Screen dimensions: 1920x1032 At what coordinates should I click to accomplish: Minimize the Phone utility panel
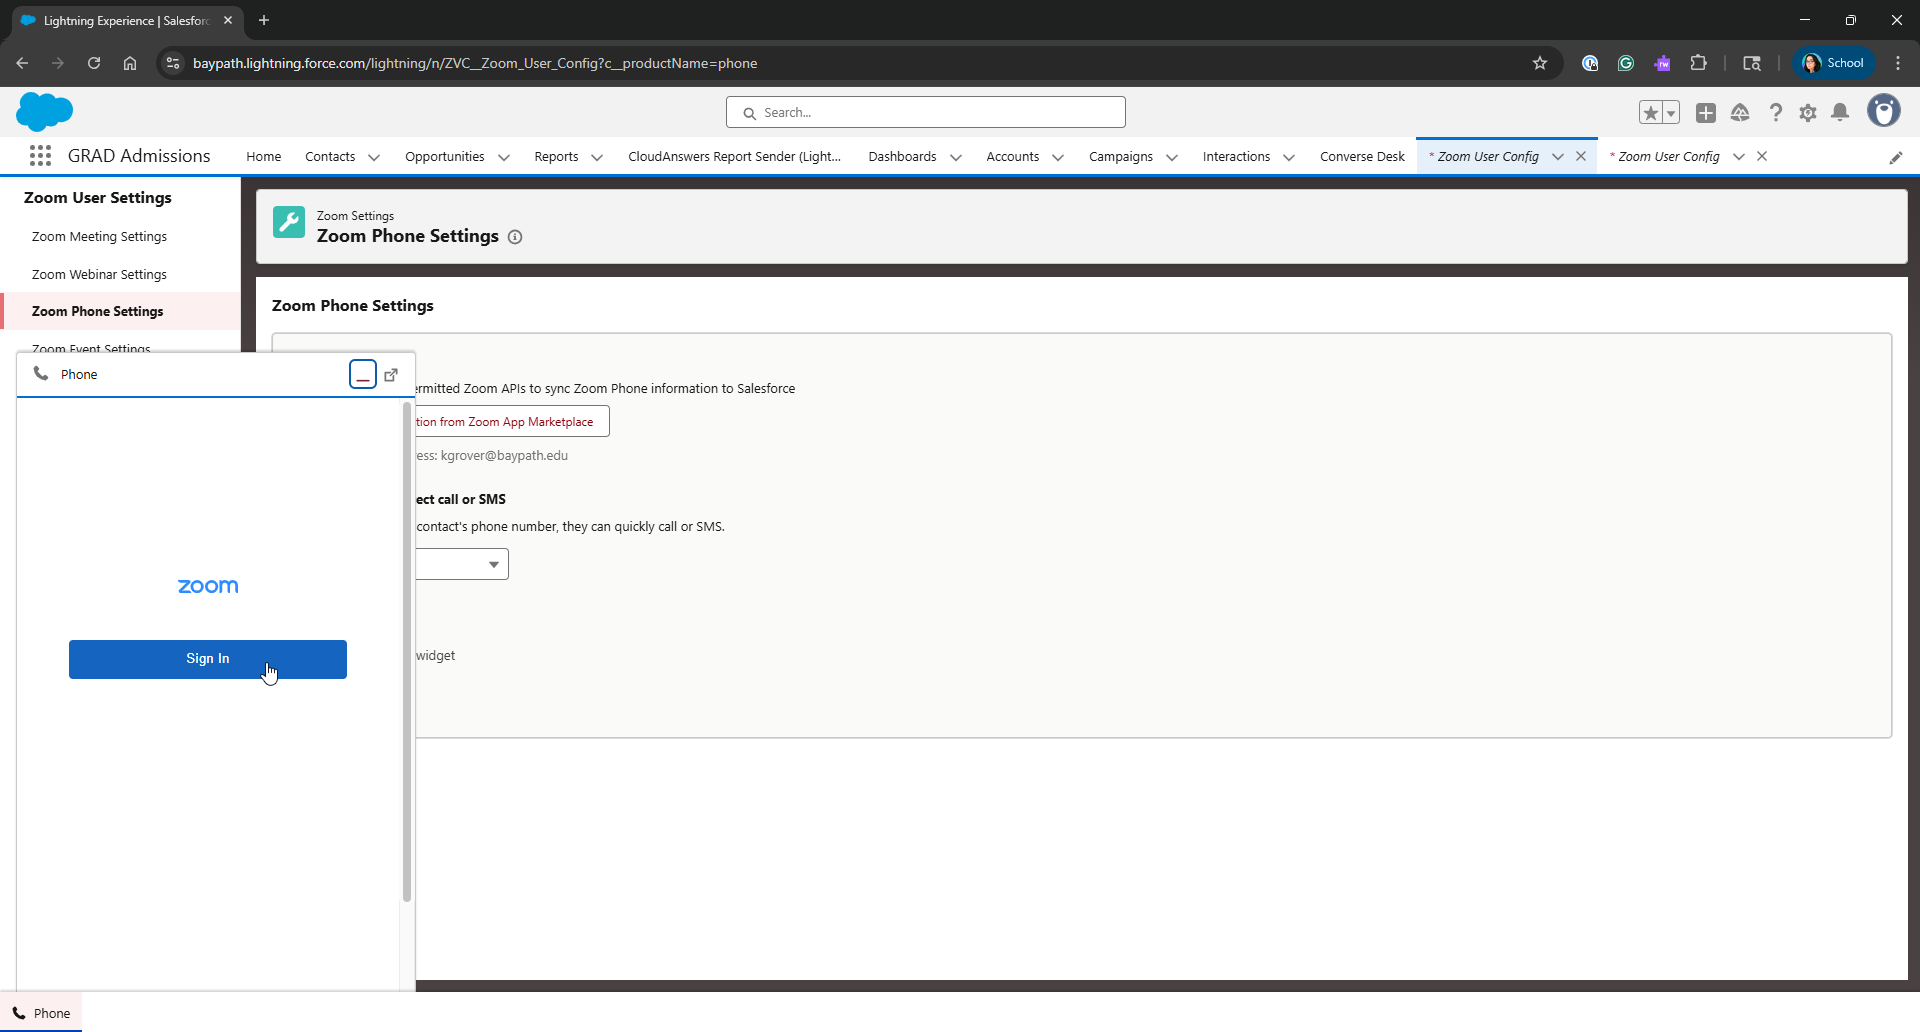coord(363,375)
